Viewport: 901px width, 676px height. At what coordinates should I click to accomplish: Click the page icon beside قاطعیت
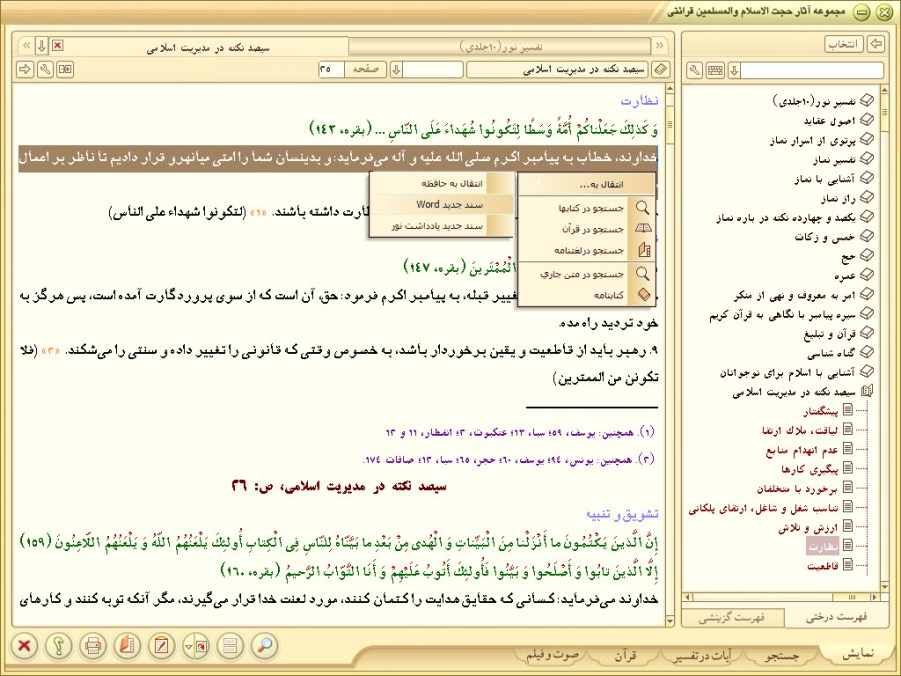848,564
